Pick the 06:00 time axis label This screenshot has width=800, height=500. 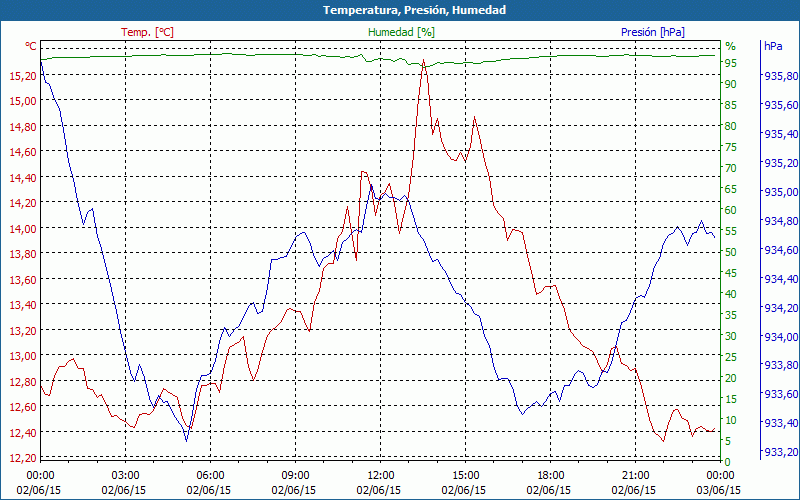[x=210, y=475]
